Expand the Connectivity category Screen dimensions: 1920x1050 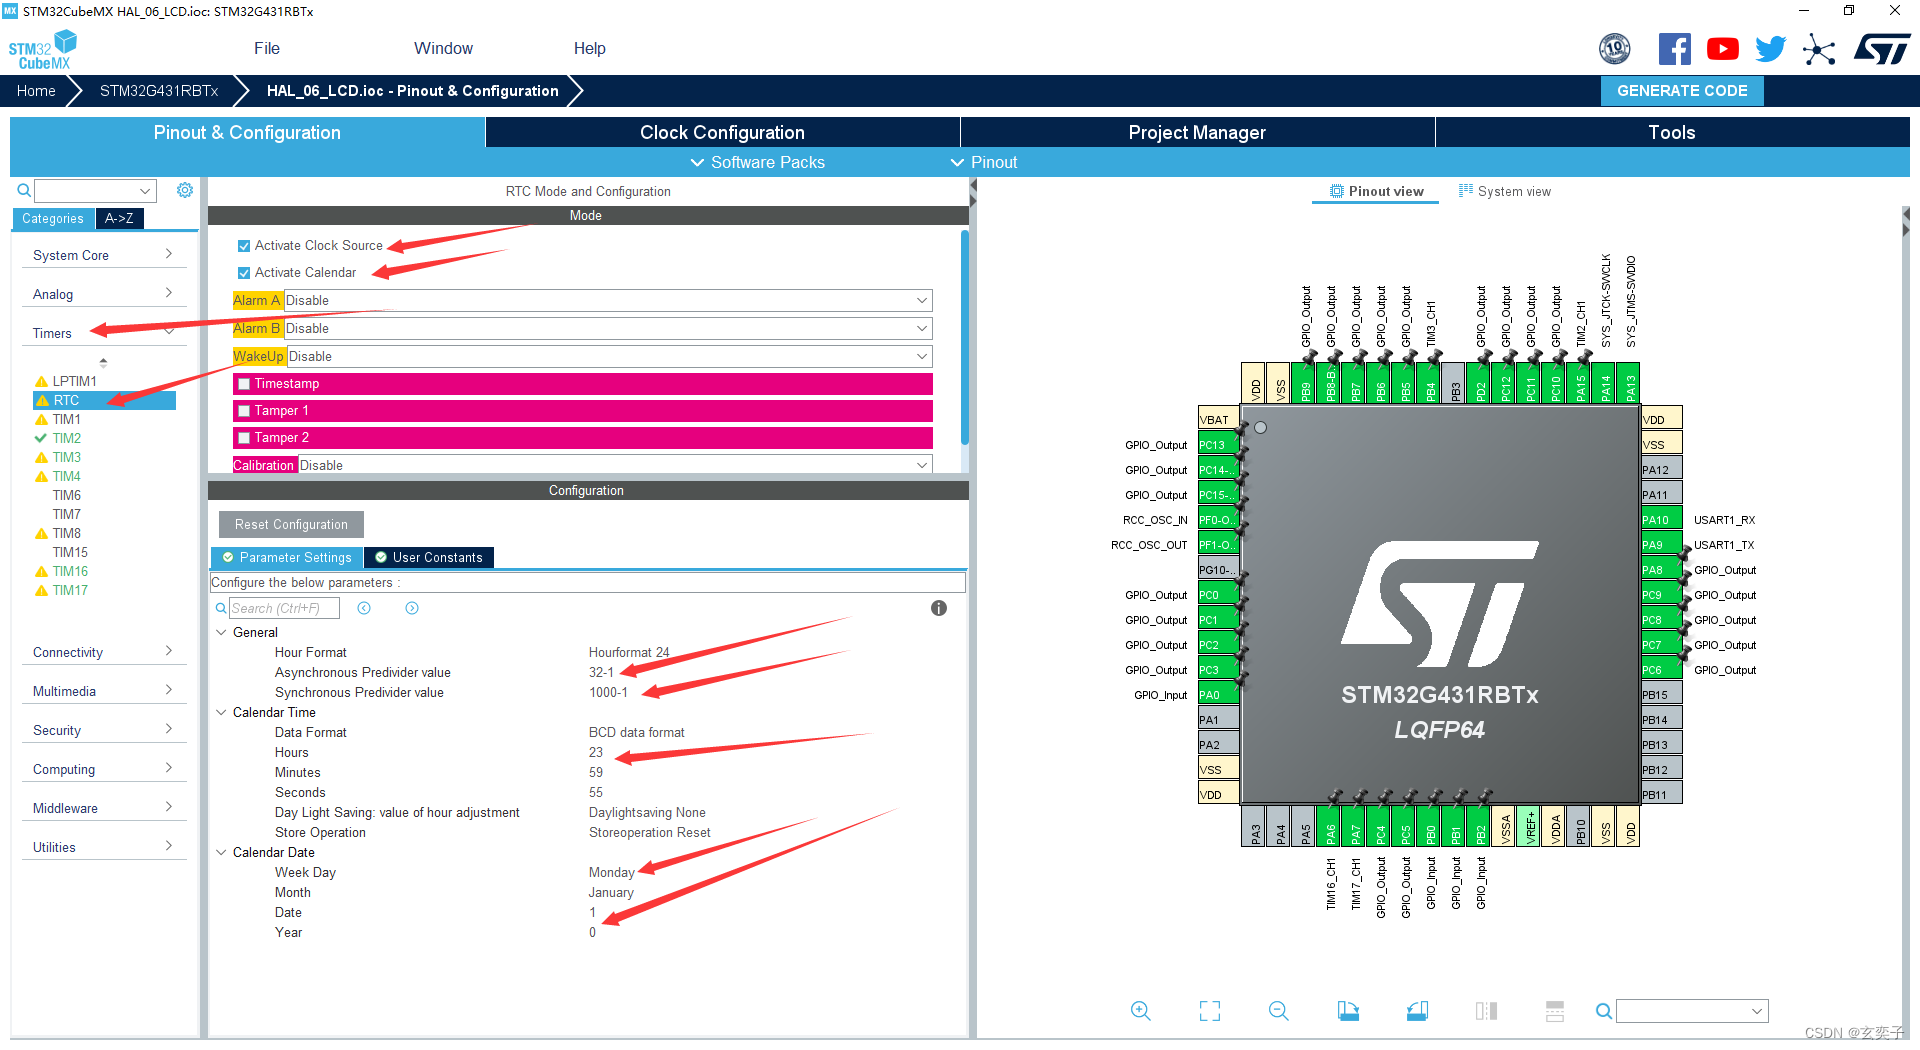[x=103, y=652]
